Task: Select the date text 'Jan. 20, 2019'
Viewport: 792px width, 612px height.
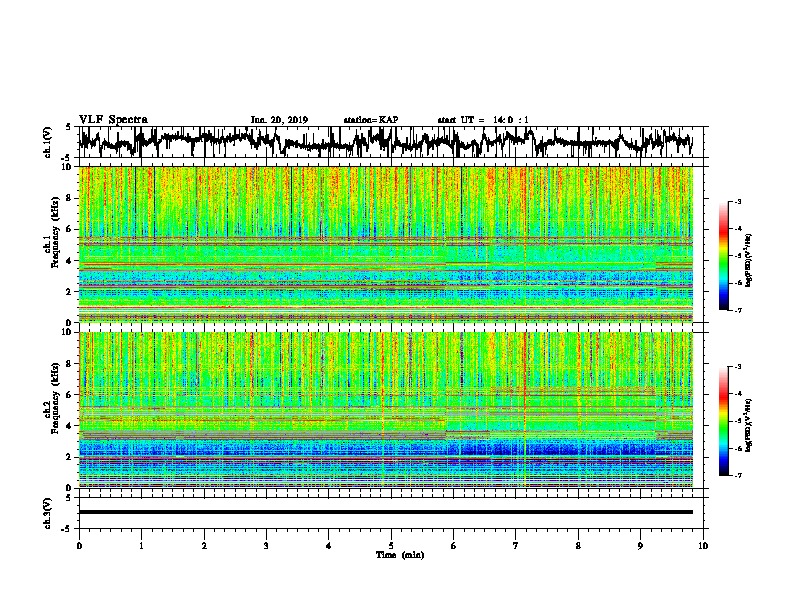Action: coord(279,120)
